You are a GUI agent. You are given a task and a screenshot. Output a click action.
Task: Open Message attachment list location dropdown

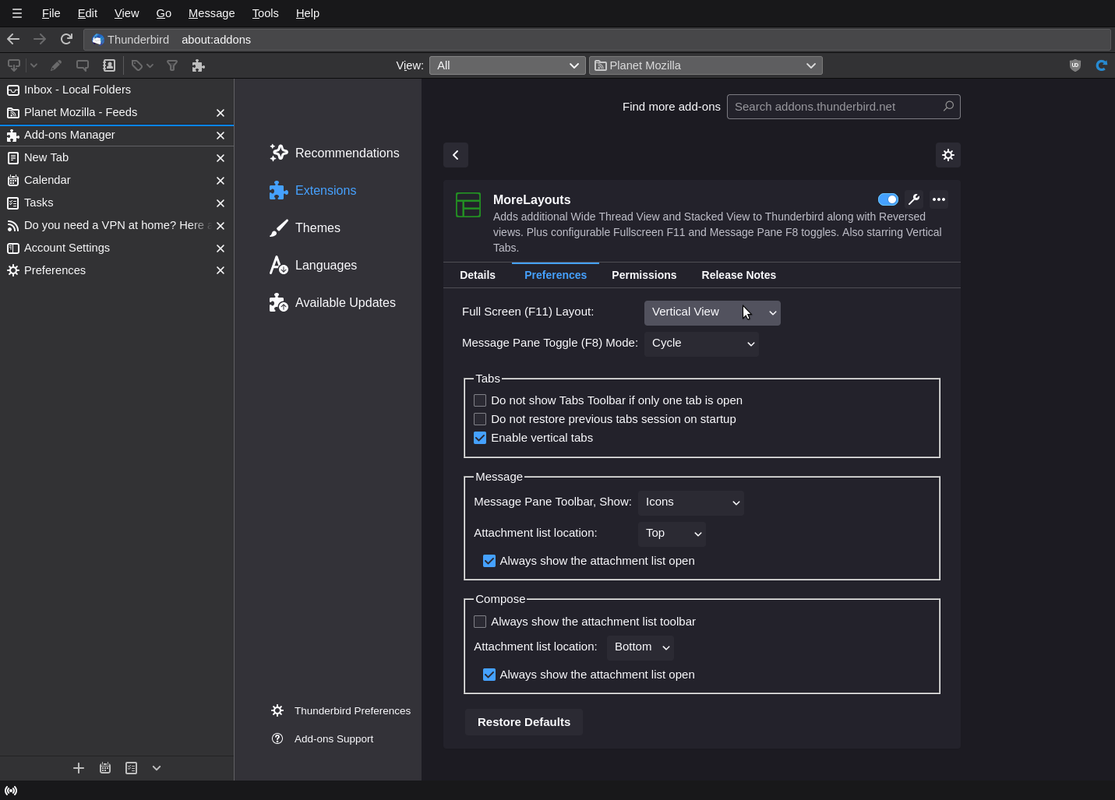point(671,533)
